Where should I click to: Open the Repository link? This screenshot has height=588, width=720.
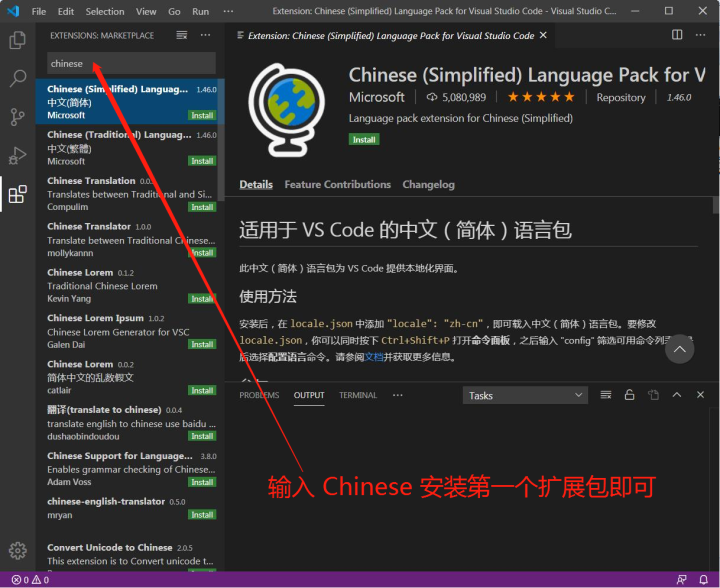point(620,97)
